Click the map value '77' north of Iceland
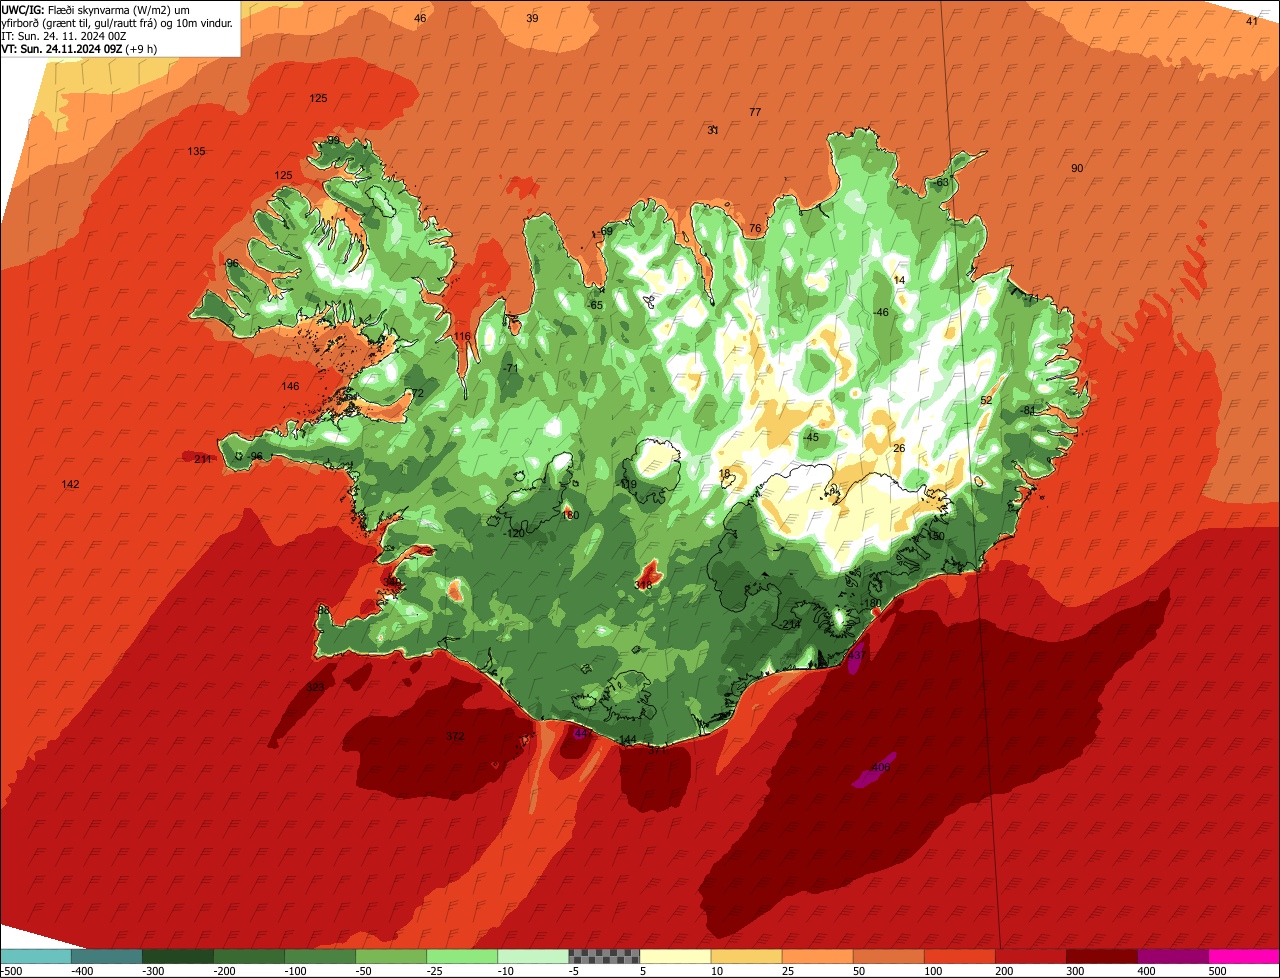Viewport: 1280px width, 978px height. click(x=755, y=112)
